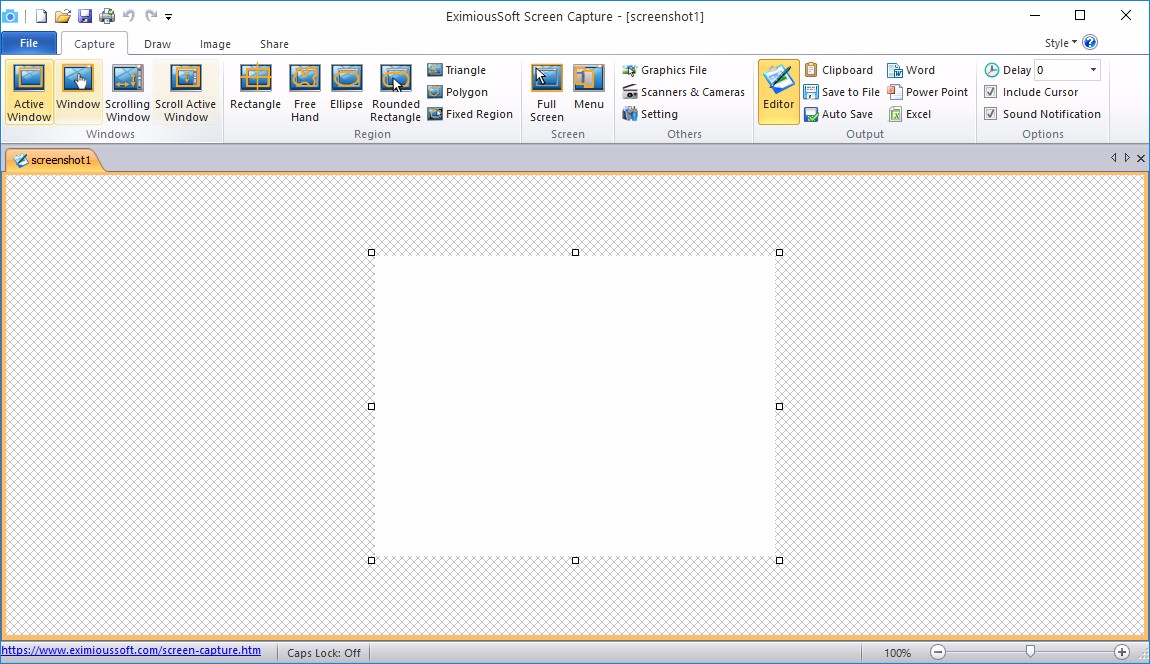Send output to Clipboard
Image resolution: width=1150 pixels, height=664 pixels.
coord(838,70)
